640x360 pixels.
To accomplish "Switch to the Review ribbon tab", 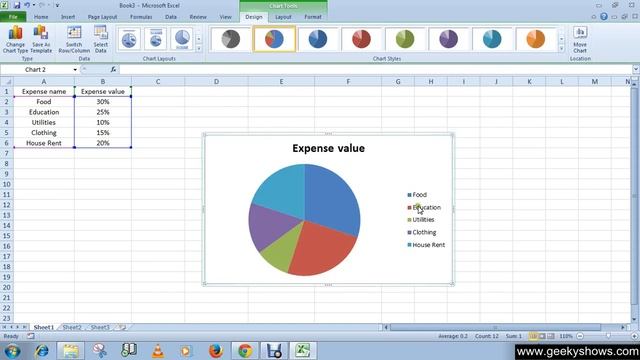I will (198, 17).
